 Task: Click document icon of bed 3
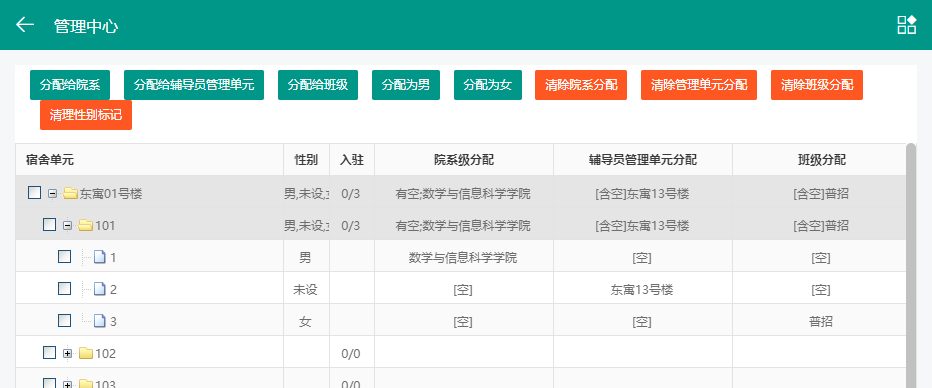point(100,321)
